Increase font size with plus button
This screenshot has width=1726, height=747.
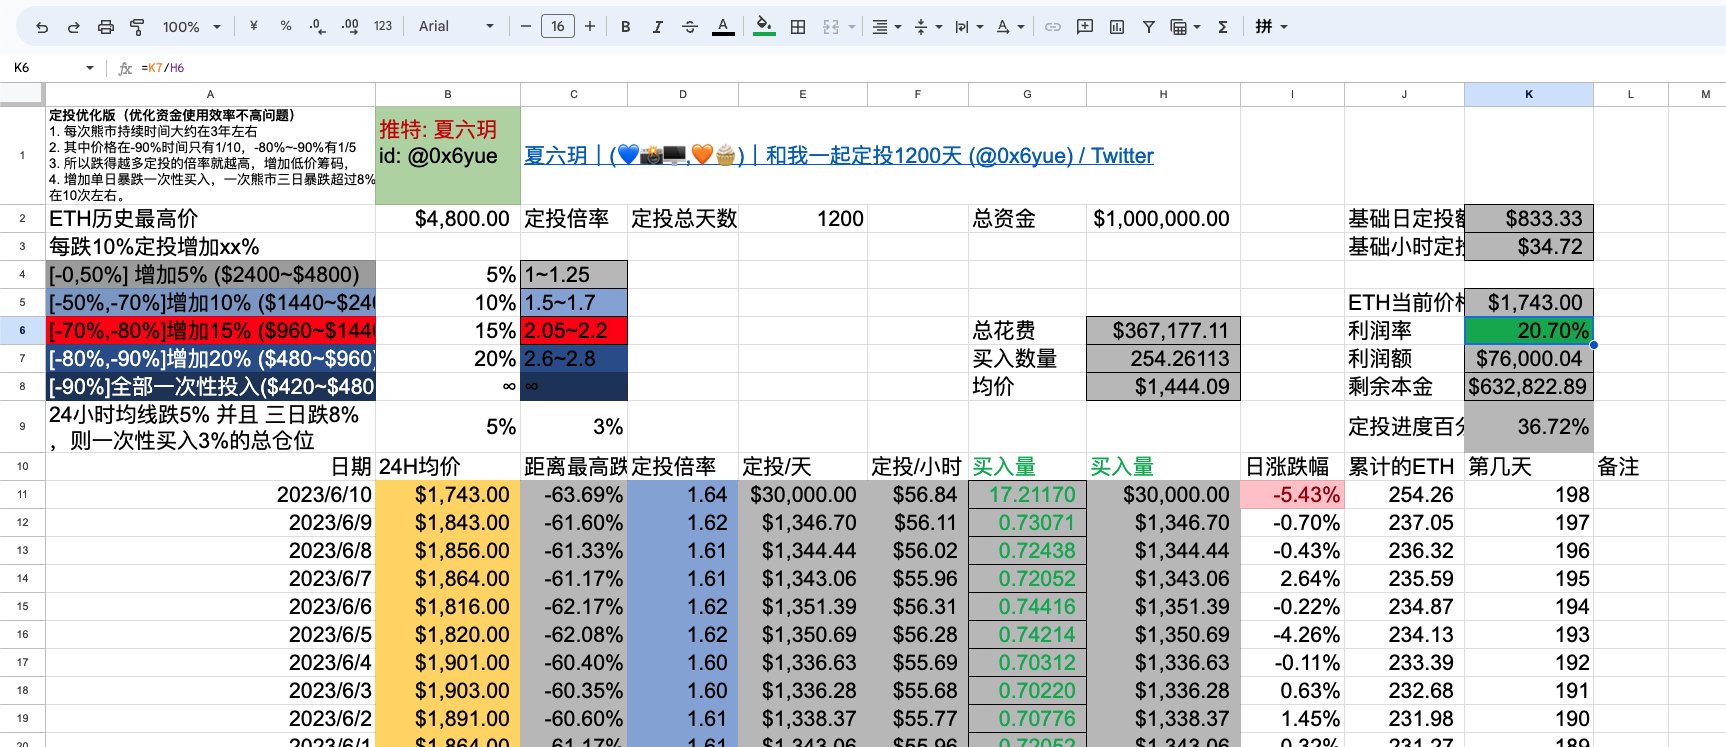point(590,27)
